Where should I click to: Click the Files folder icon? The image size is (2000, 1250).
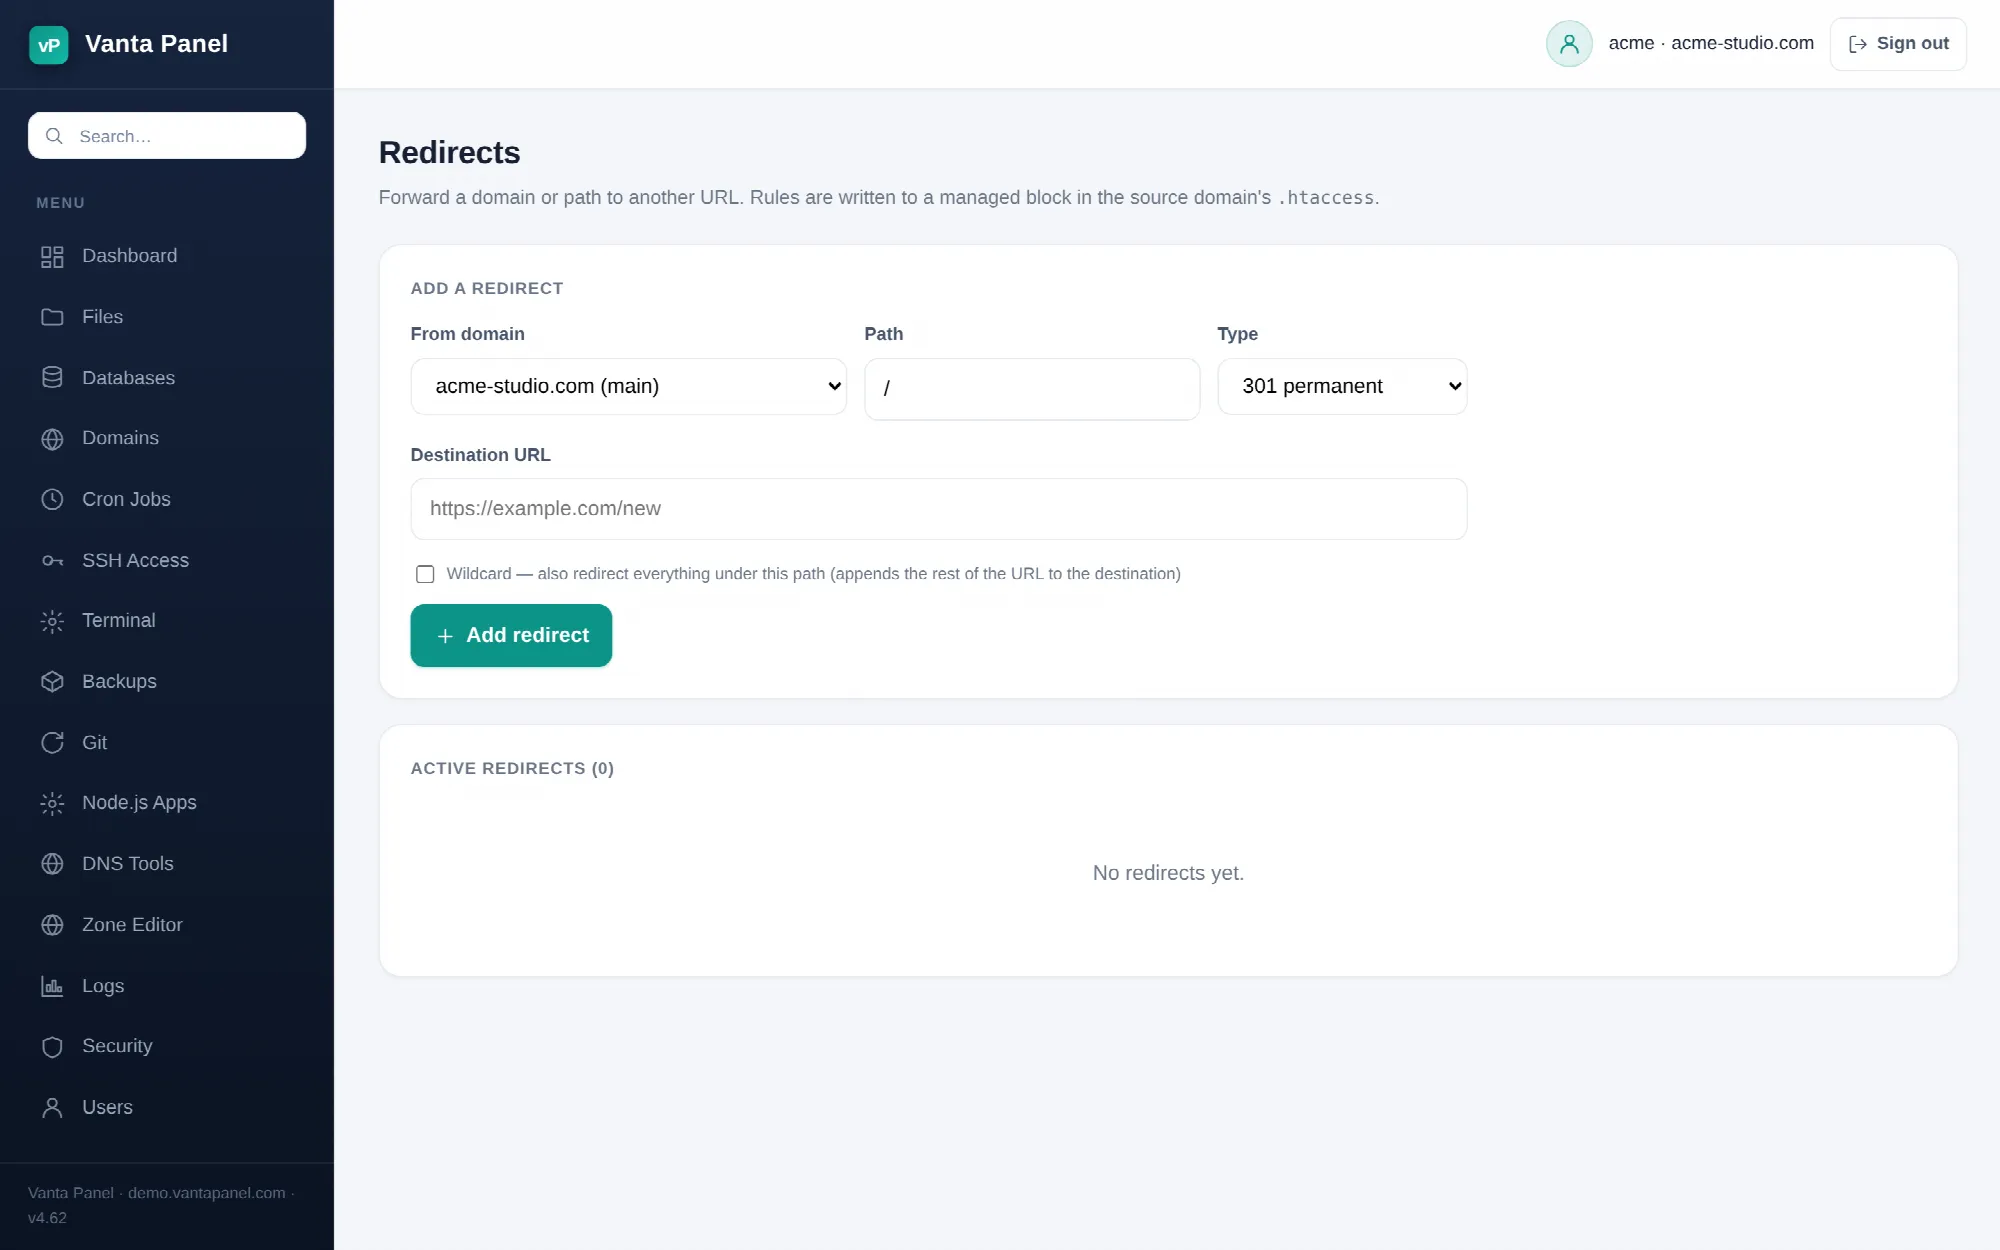click(x=52, y=317)
